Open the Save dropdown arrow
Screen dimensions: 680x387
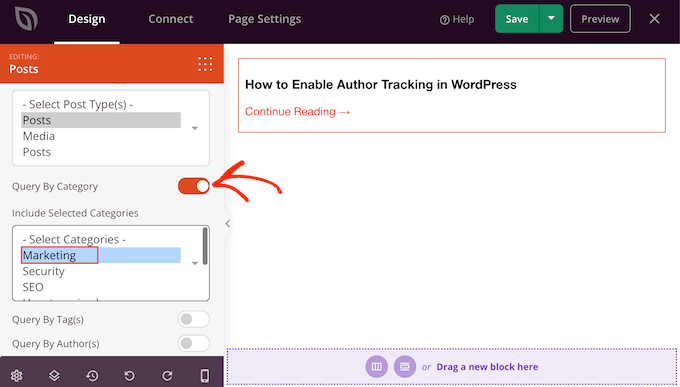[x=551, y=19]
